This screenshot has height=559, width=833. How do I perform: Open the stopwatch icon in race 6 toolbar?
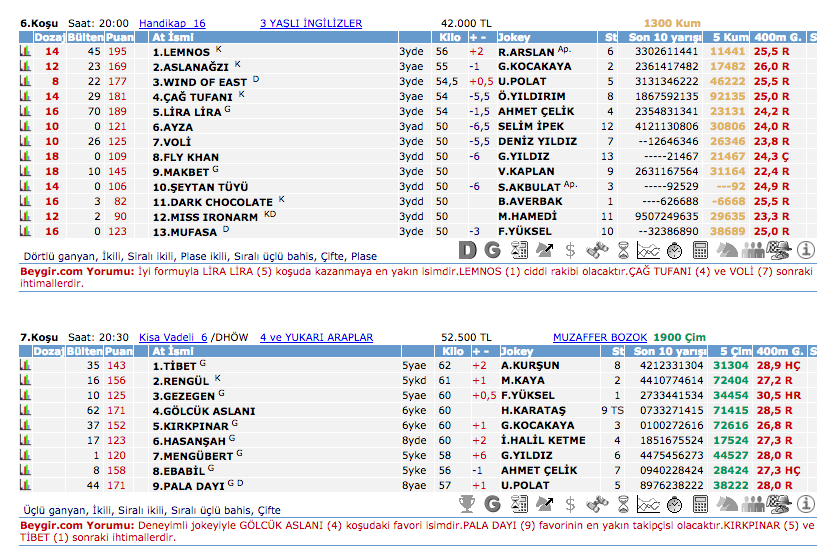[674, 249]
